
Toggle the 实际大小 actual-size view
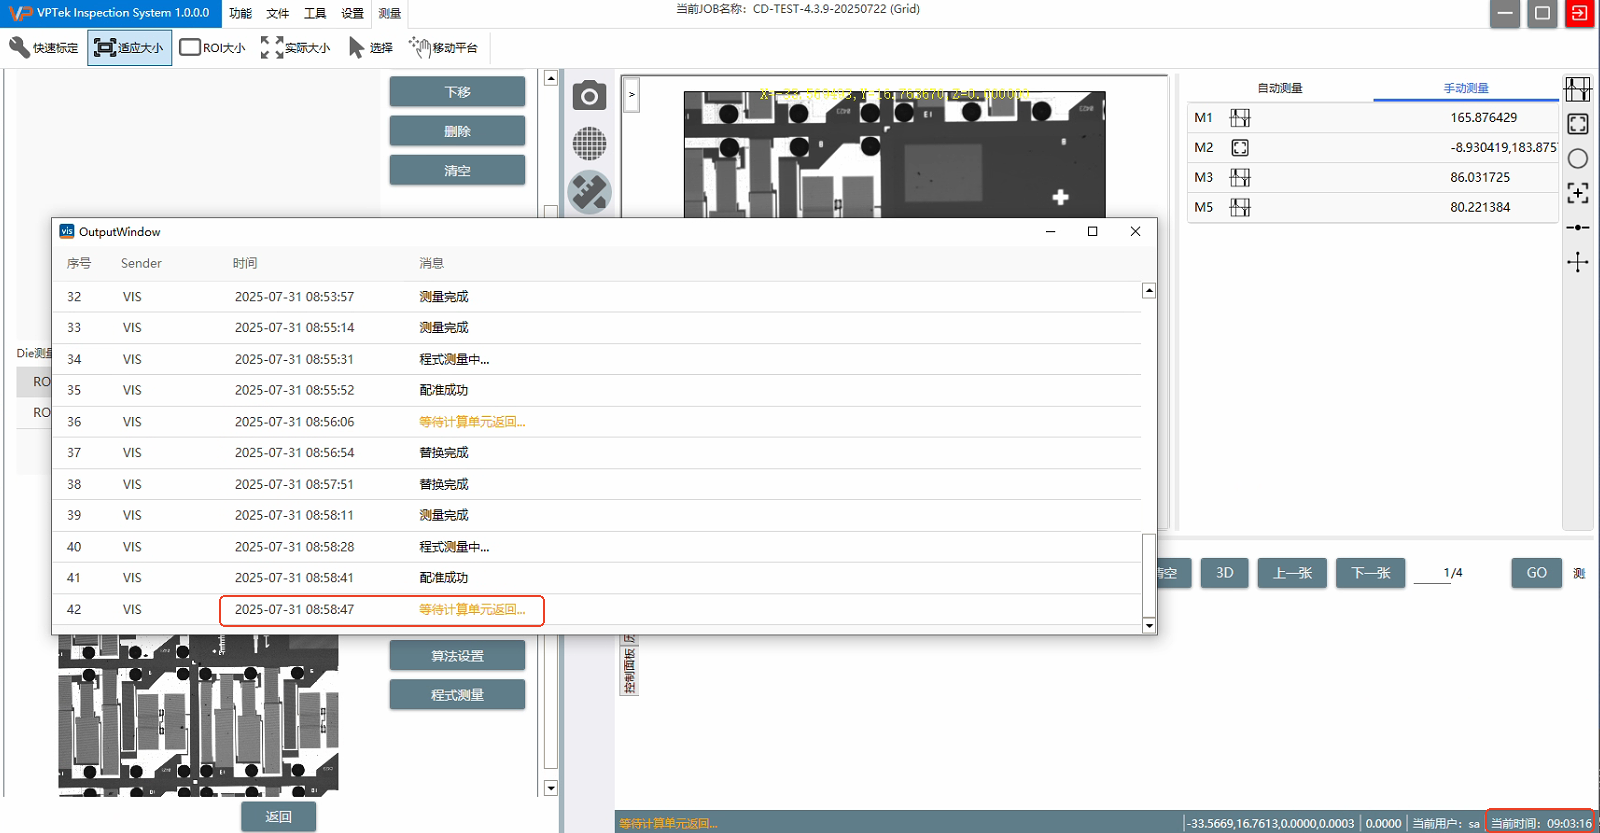(295, 47)
